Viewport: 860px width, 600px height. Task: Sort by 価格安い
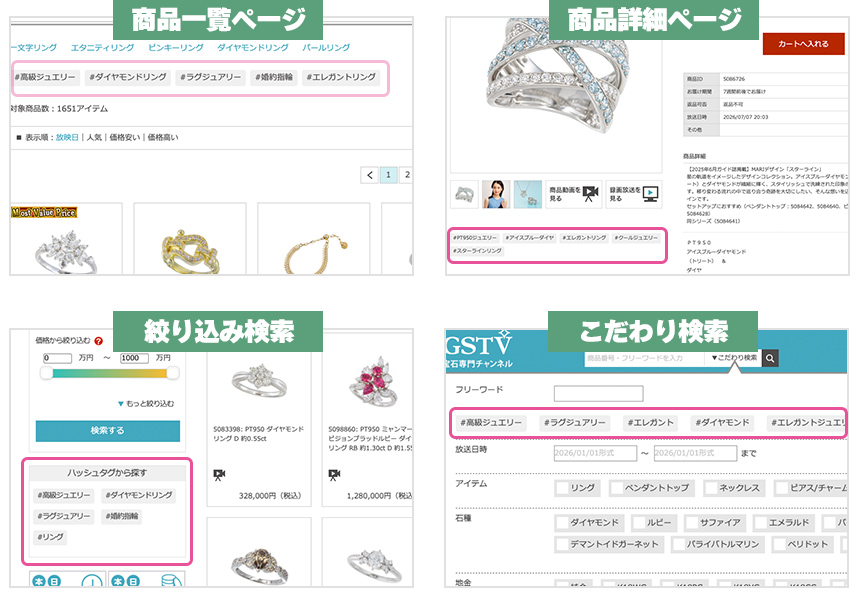click(x=125, y=137)
